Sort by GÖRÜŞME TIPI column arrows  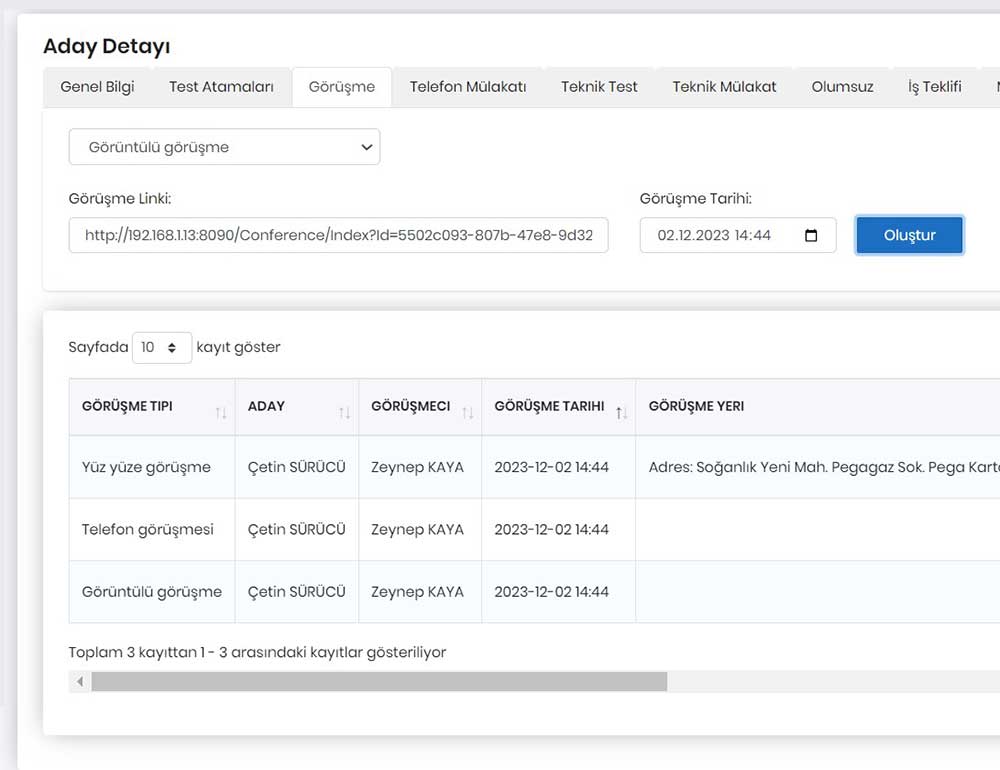221,413
